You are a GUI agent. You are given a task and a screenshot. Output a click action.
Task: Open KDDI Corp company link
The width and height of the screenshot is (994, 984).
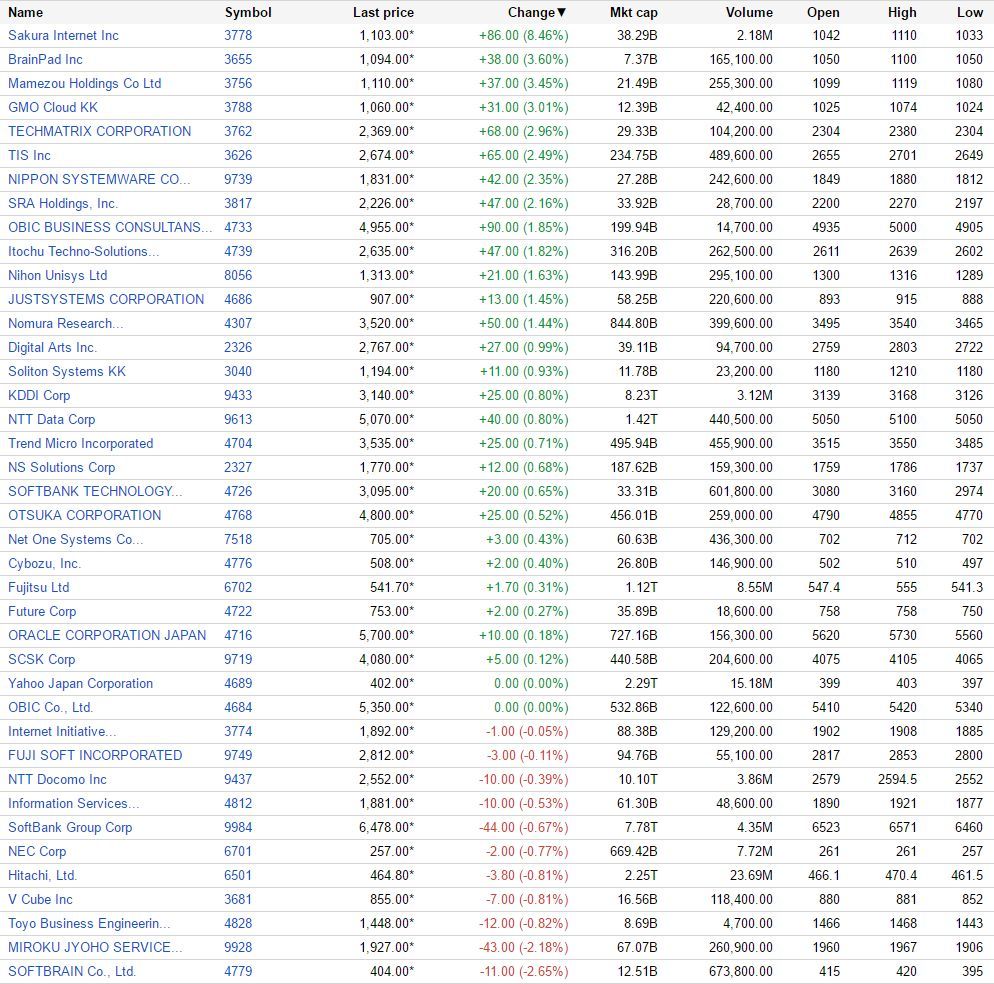click(39, 396)
